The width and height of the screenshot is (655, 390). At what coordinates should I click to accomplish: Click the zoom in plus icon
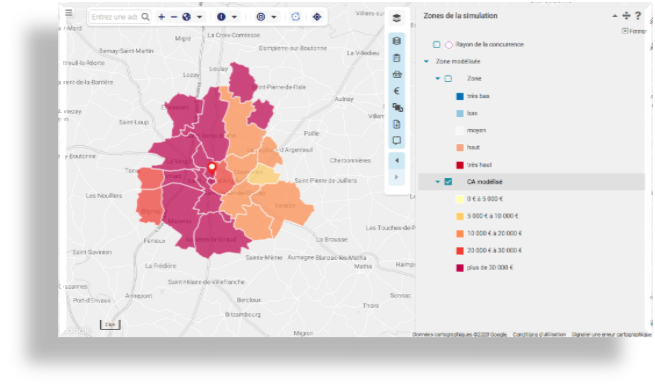pos(162,17)
